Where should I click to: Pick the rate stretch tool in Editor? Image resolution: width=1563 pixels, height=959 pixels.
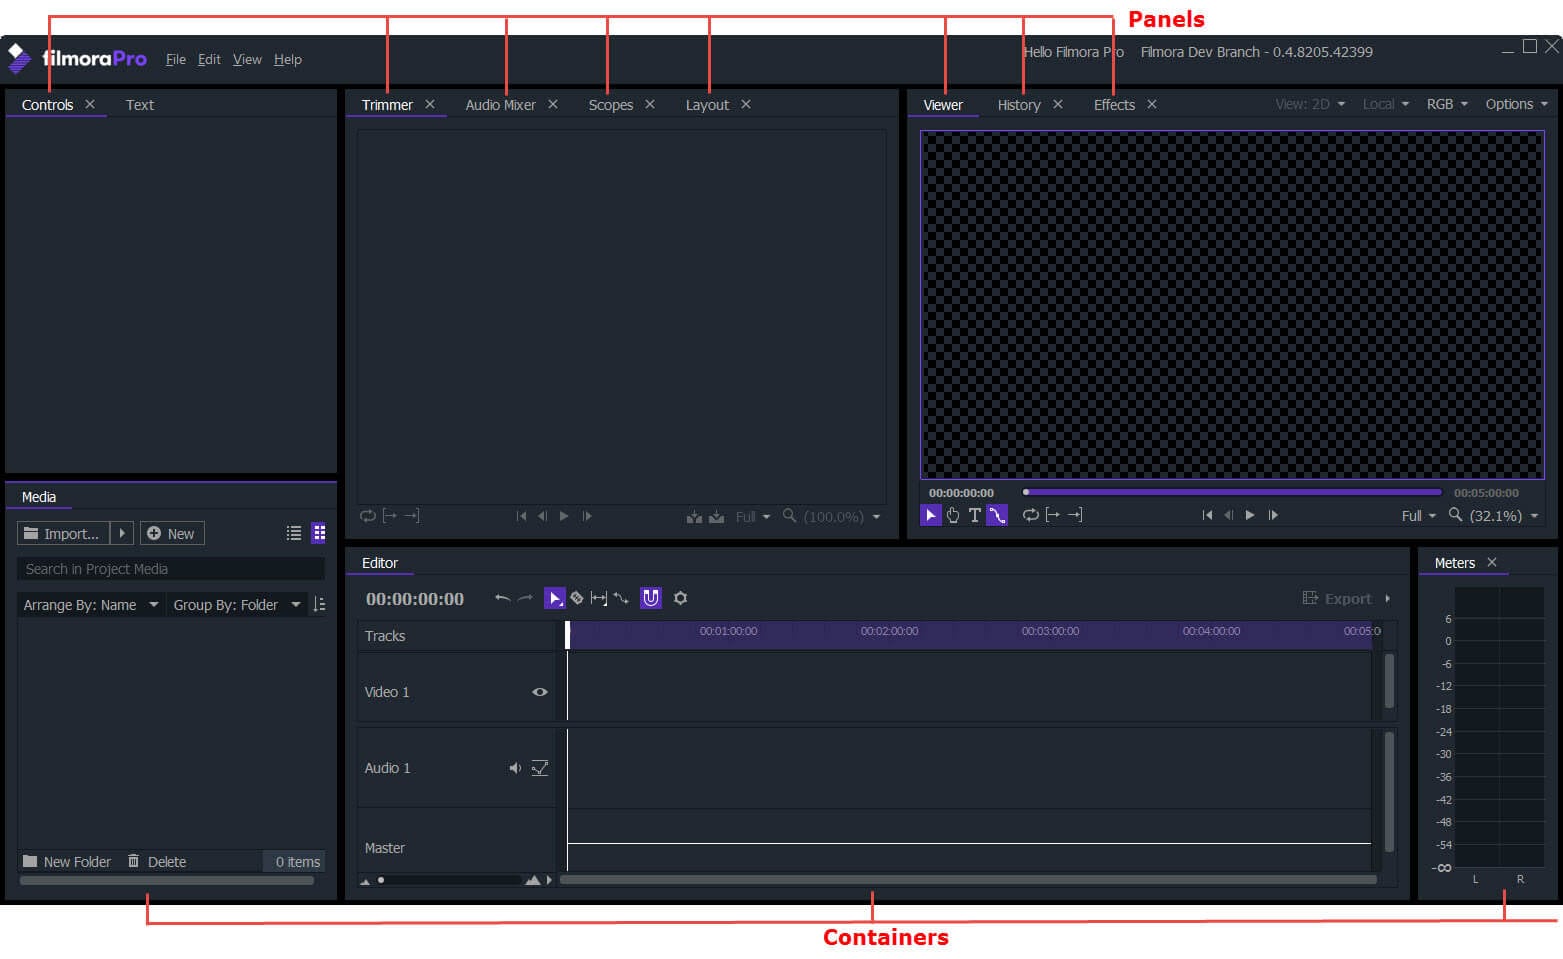[x=621, y=598]
